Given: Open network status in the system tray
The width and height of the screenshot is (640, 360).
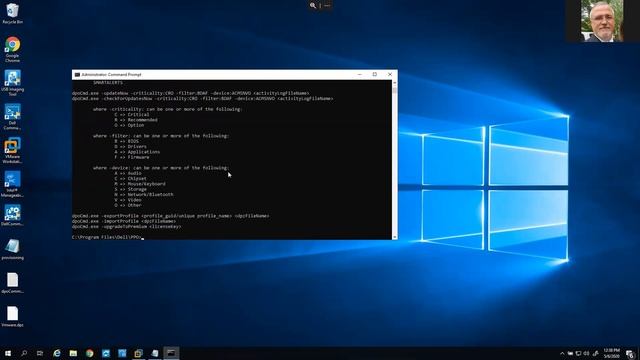Looking at the screenshot, I should point(578,353).
